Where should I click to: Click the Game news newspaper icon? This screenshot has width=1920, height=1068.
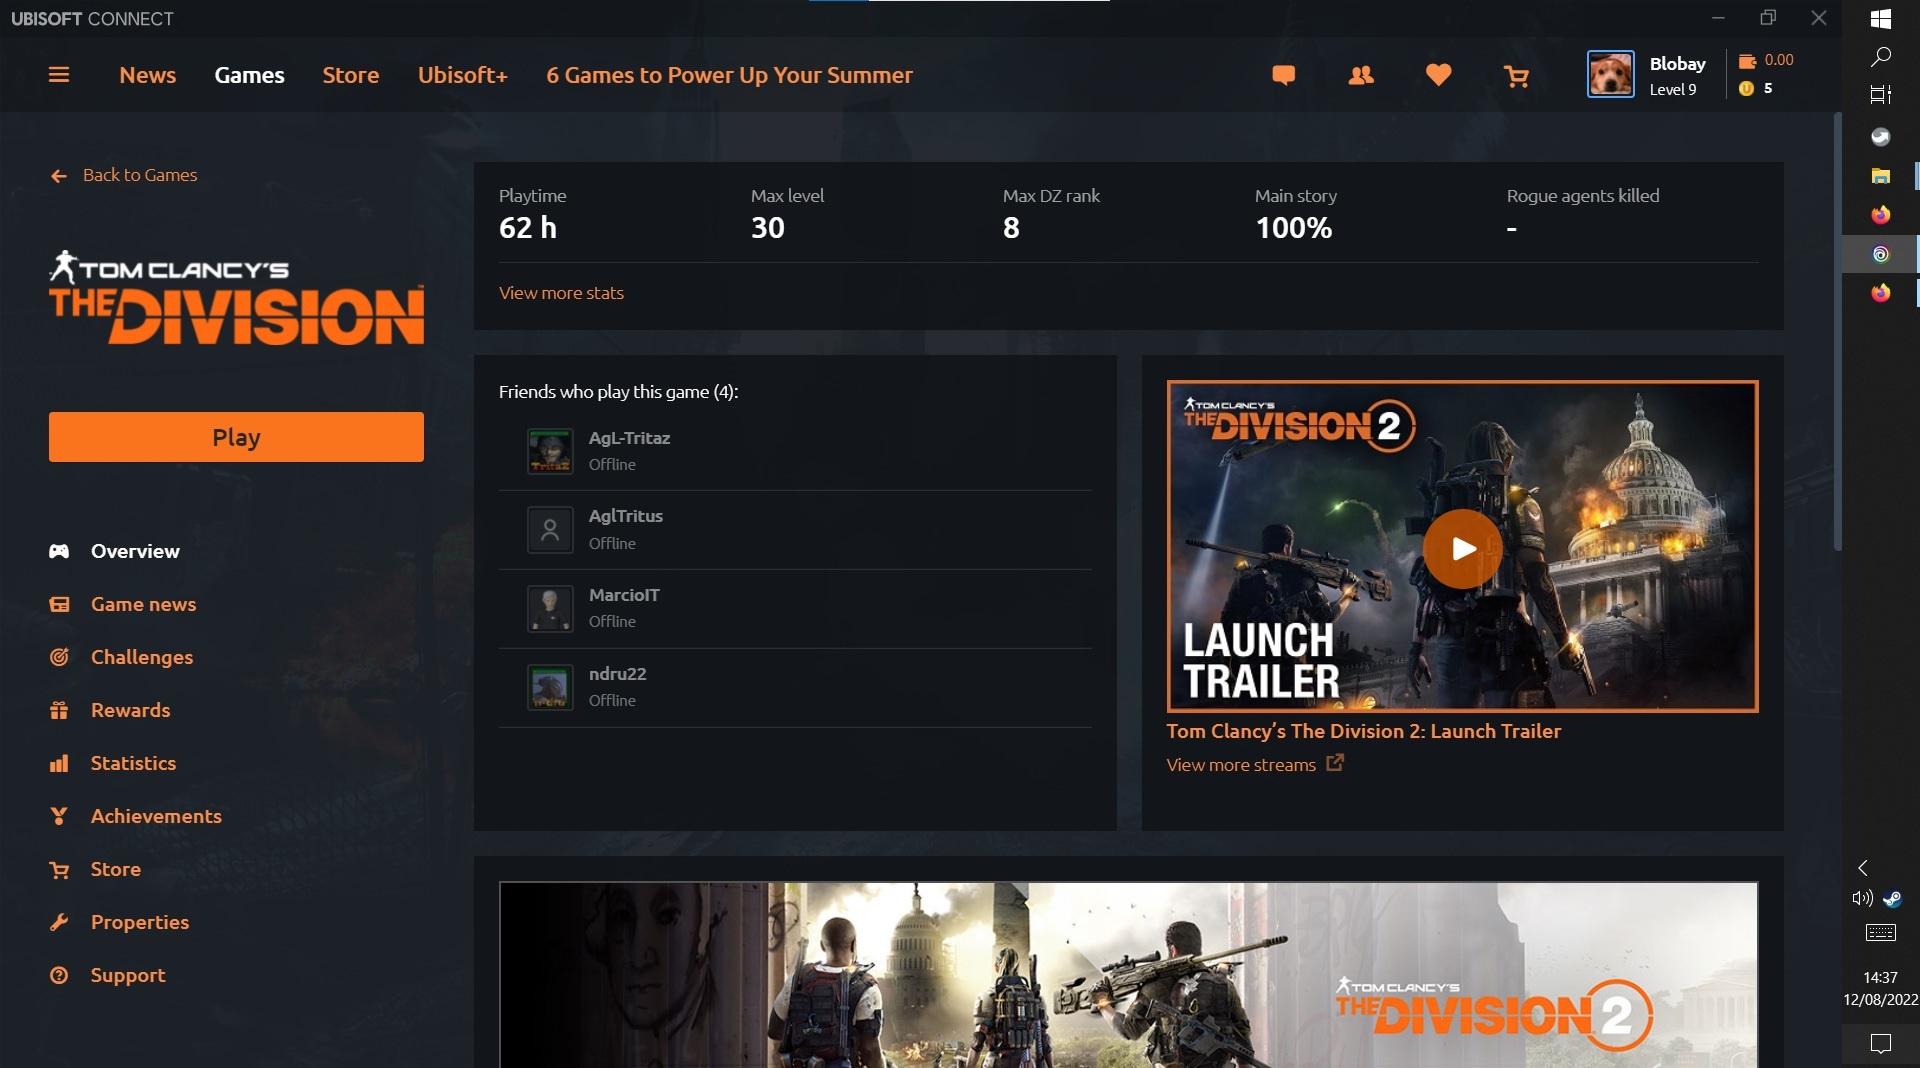59,604
